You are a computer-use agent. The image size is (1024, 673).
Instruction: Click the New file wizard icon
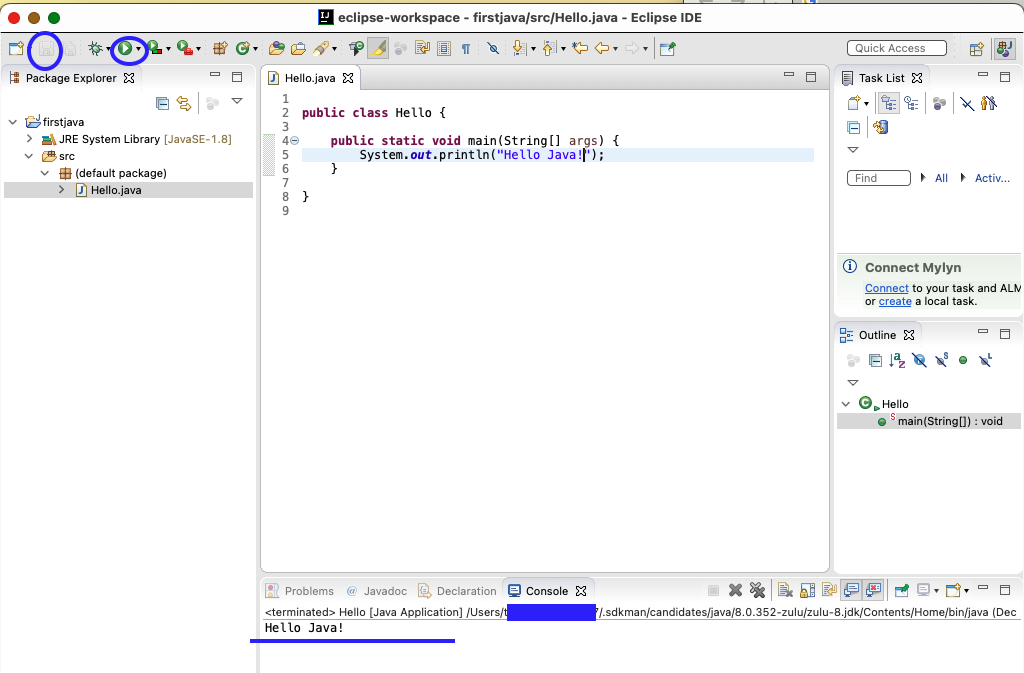tap(16, 48)
